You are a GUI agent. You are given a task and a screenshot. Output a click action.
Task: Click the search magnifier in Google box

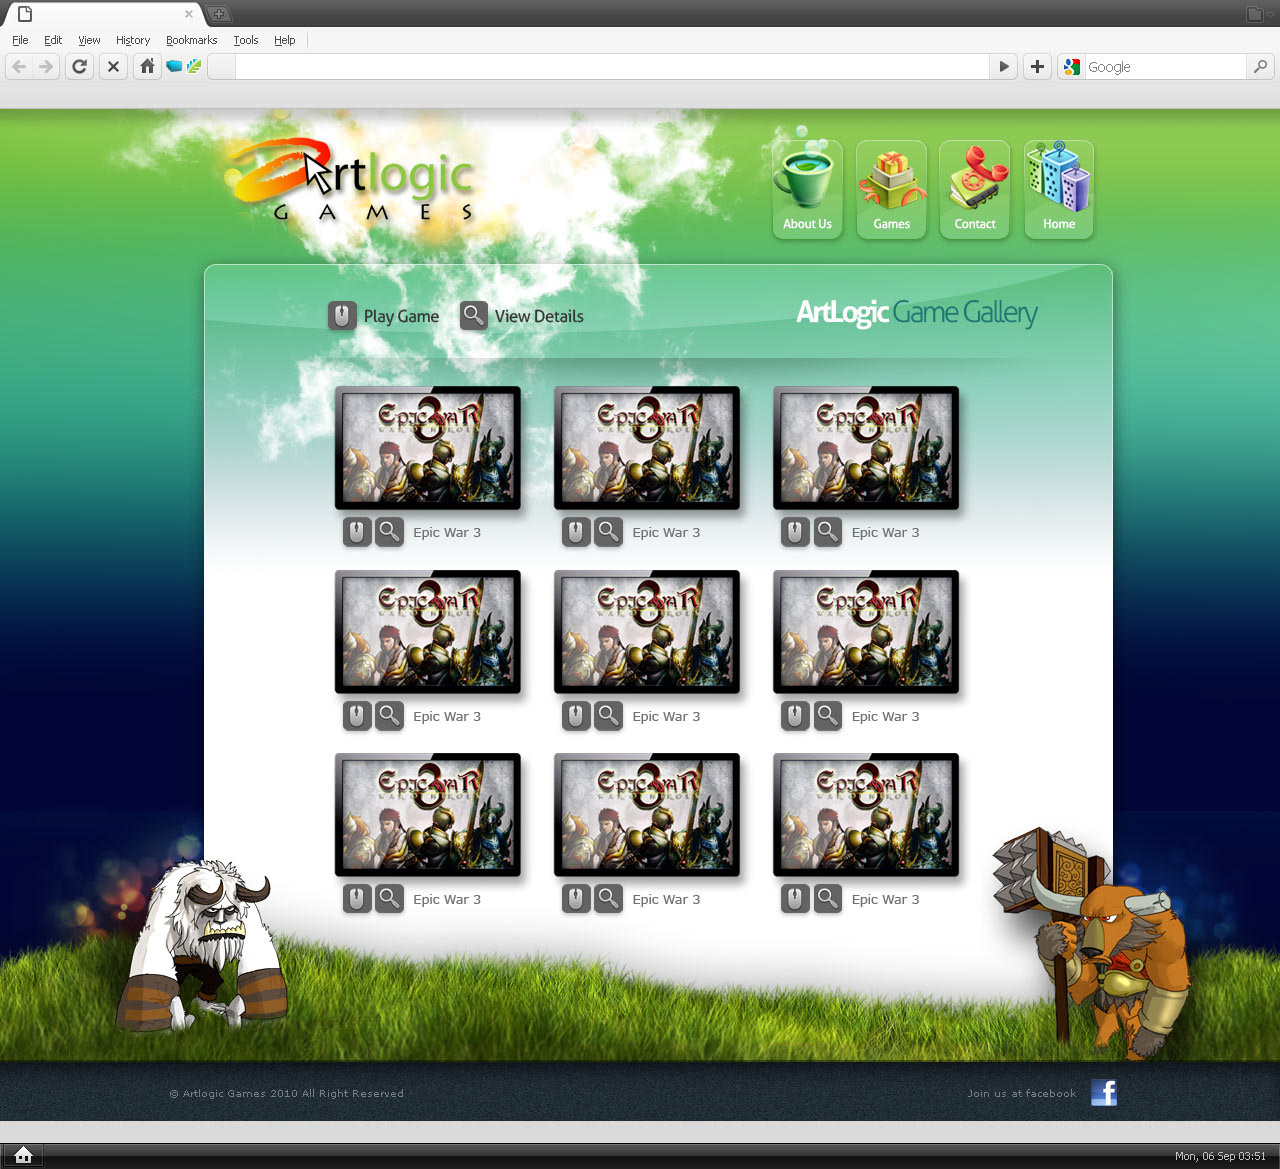(x=1260, y=67)
